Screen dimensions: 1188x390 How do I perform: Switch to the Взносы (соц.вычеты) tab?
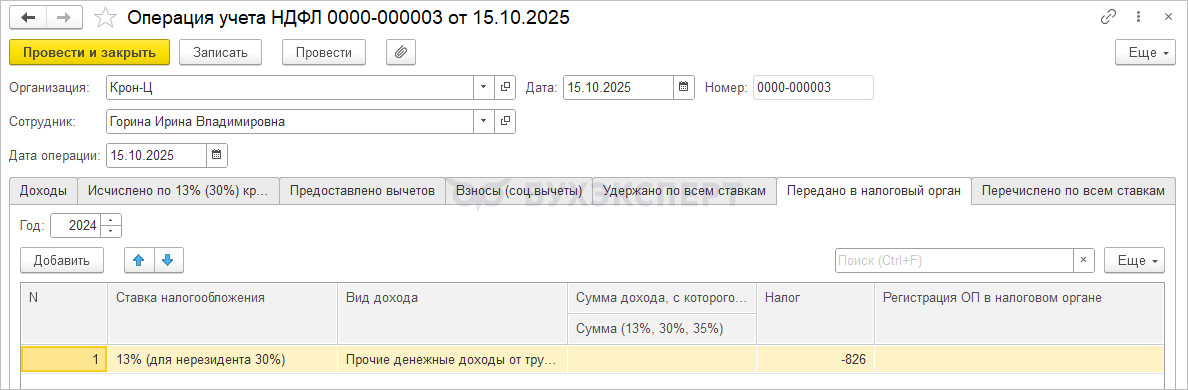[518, 191]
